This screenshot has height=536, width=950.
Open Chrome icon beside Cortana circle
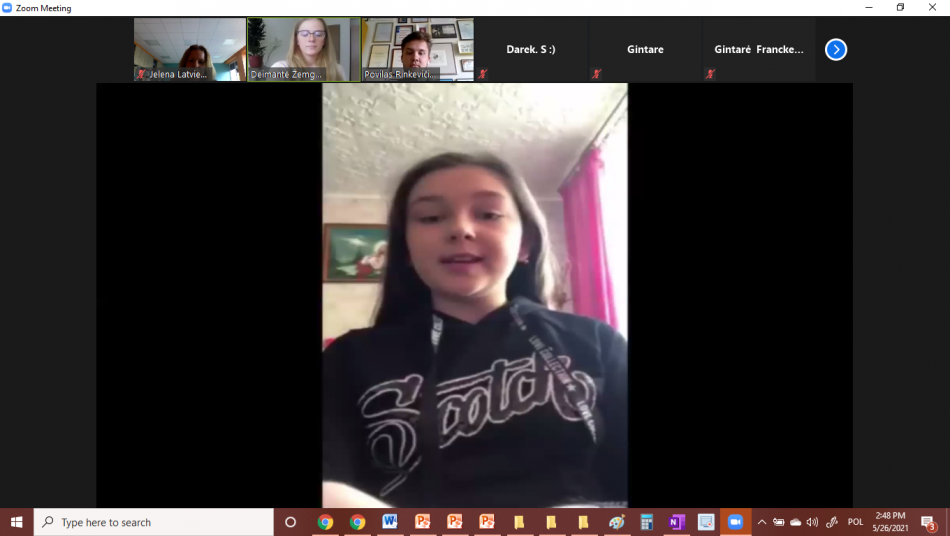[x=325, y=522]
